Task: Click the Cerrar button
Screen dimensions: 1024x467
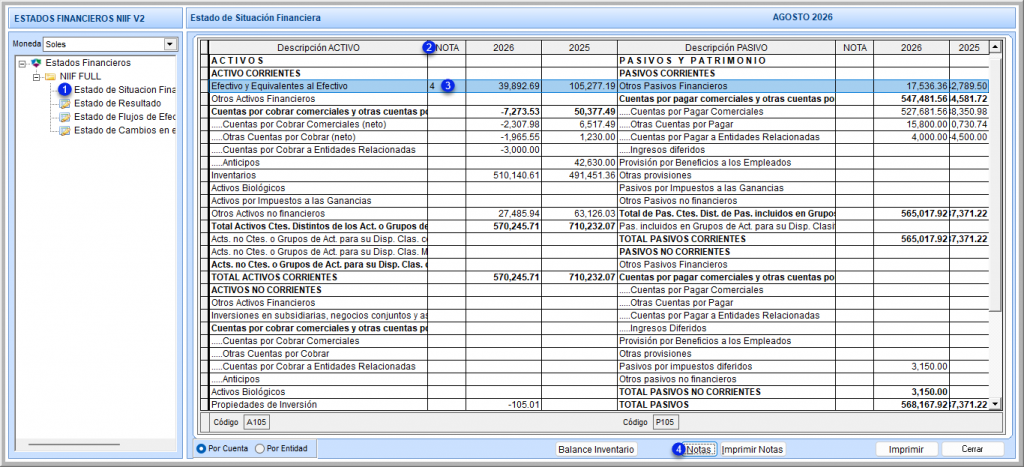Action: click(x=972, y=449)
